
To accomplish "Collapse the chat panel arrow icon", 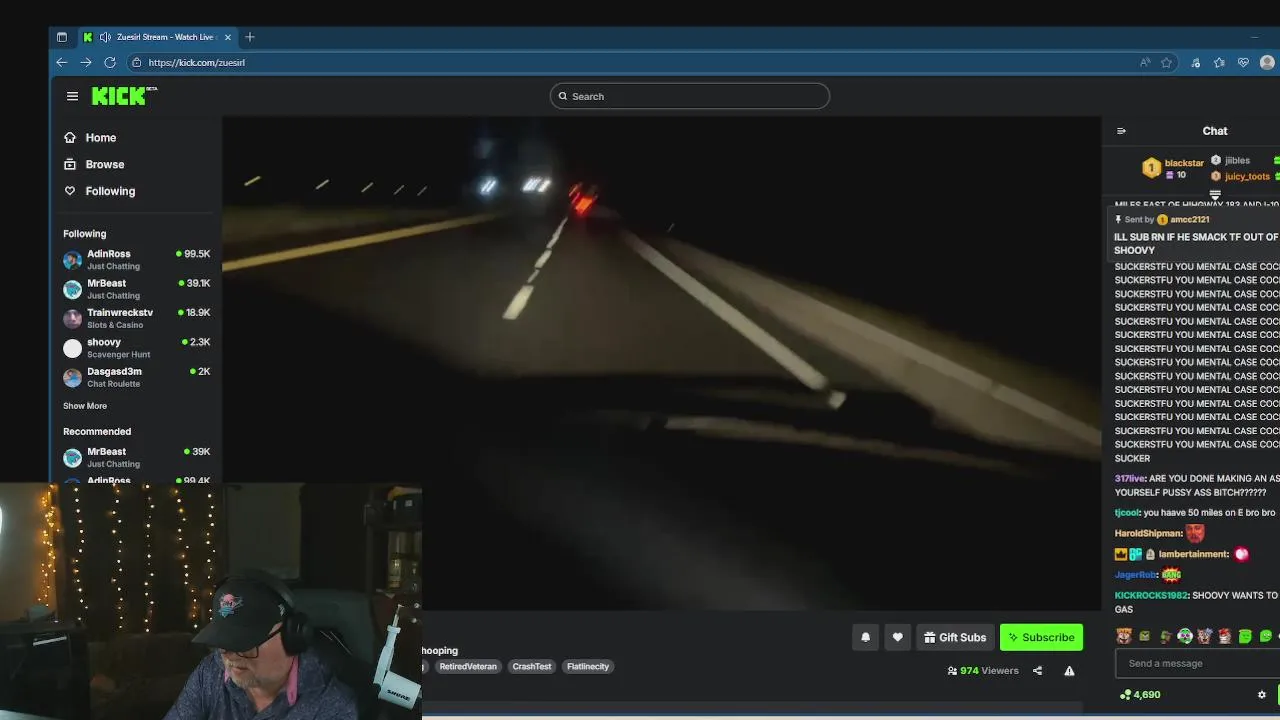I will coord(1121,131).
